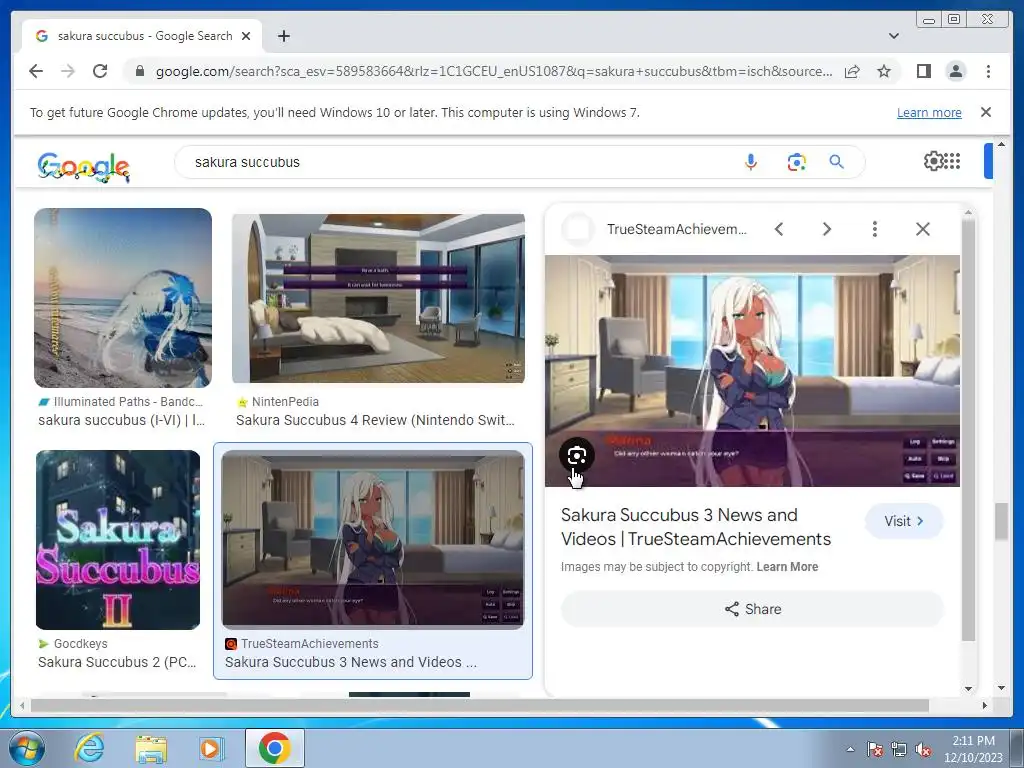
Task: Show next image in preview panel
Action: 827,229
